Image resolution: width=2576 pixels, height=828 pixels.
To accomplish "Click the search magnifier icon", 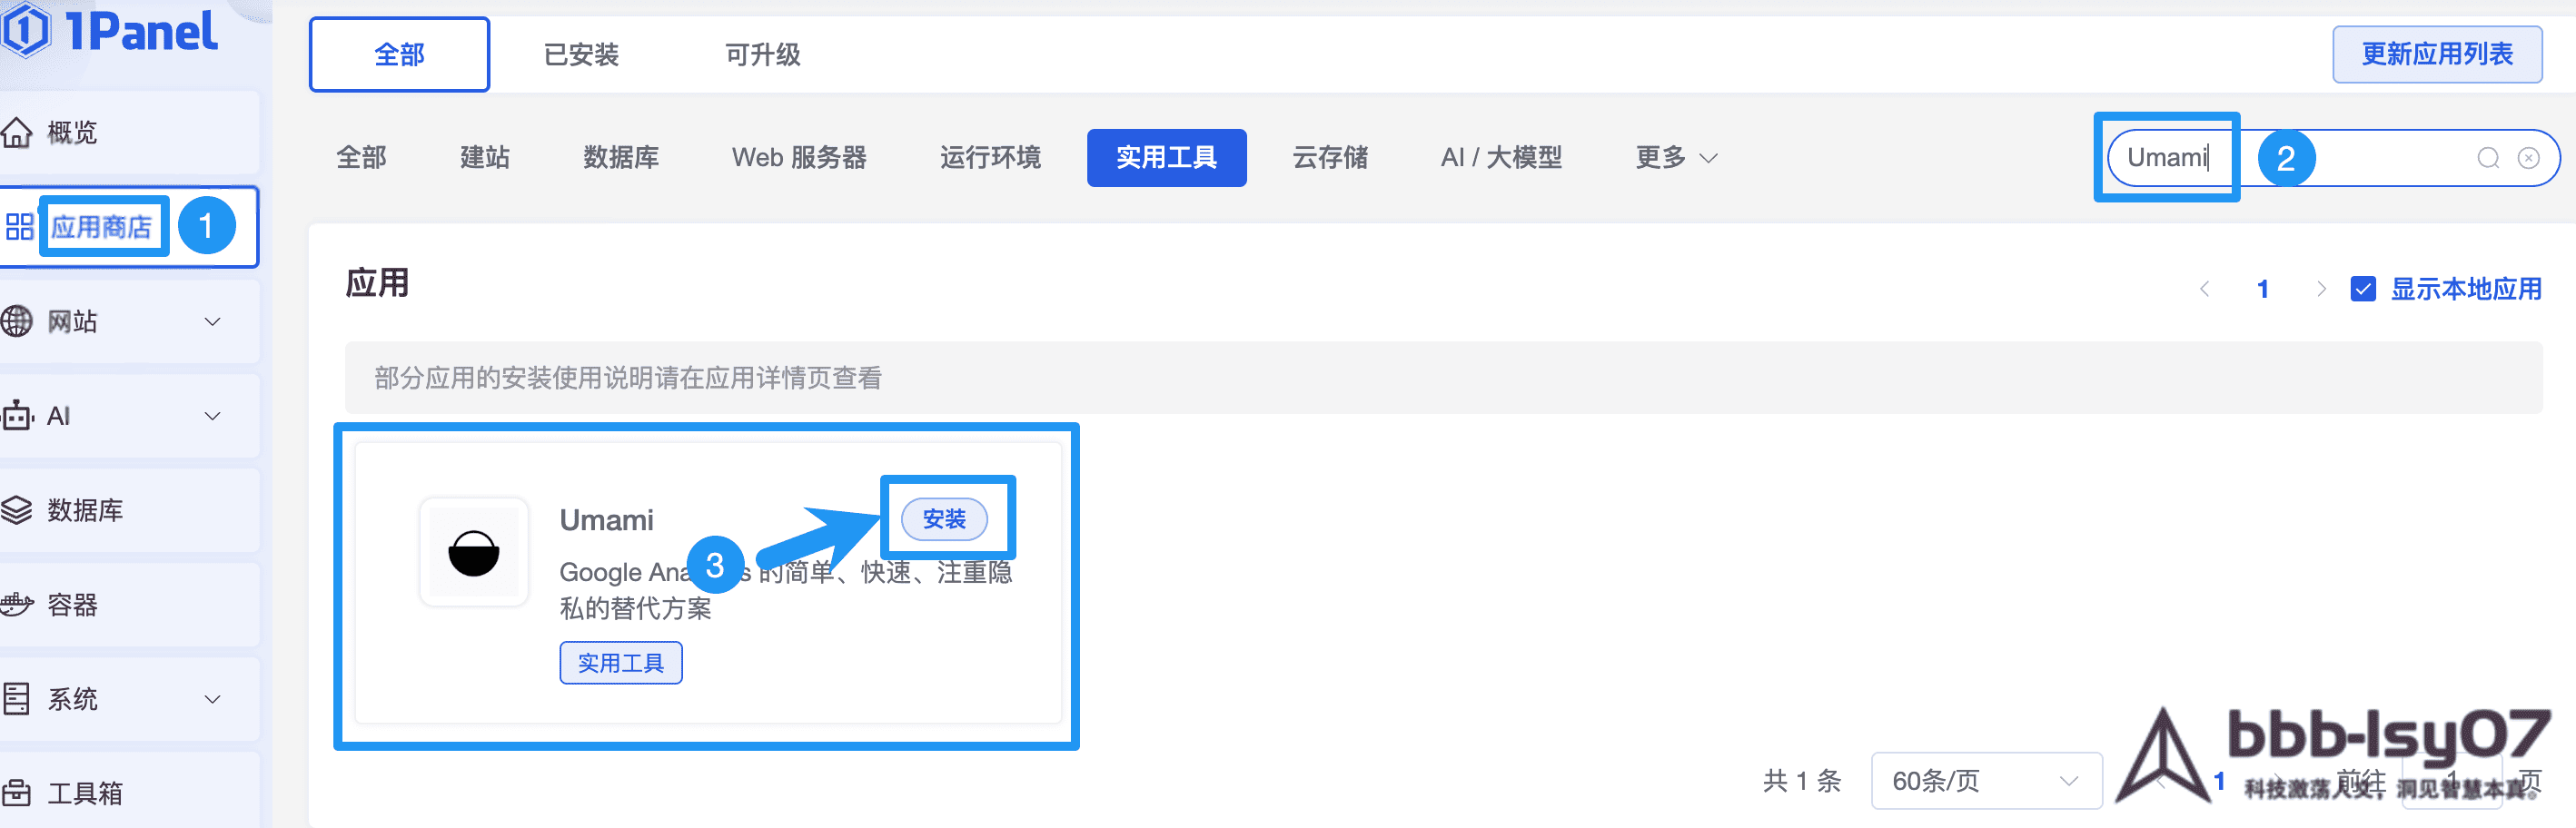I will point(2488,158).
